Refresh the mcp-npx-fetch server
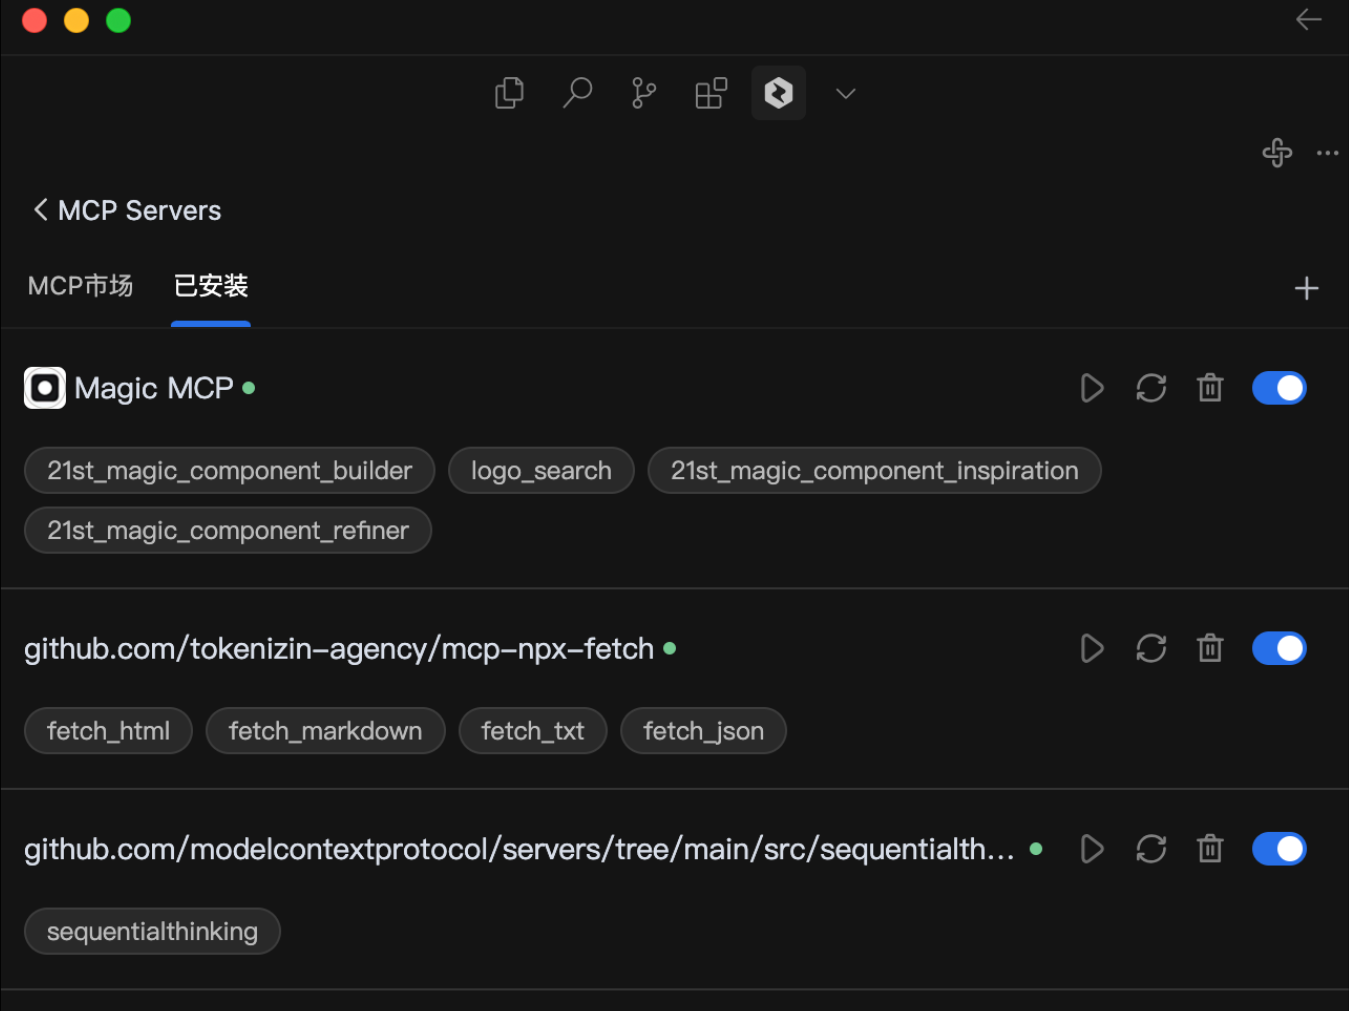This screenshot has height=1011, width=1349. [1151, 649]
